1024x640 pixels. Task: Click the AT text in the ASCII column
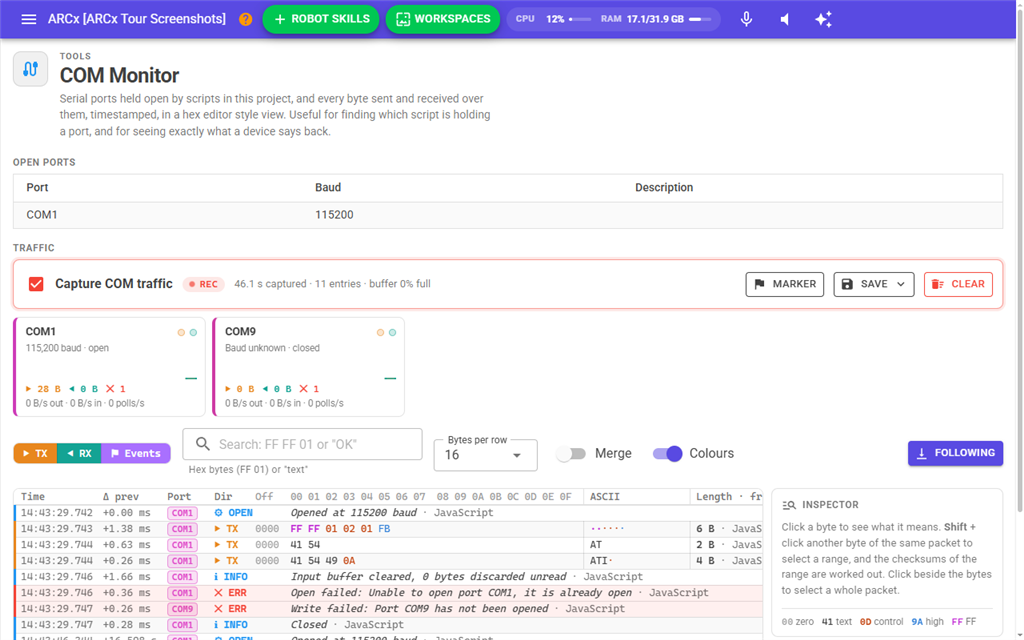[x=596, y=545]
